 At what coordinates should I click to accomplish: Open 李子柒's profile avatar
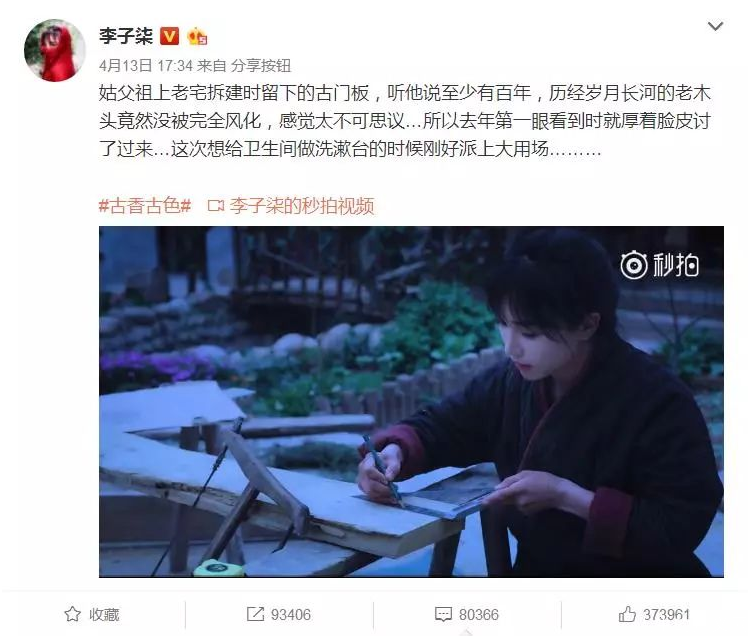coord(55,50)
